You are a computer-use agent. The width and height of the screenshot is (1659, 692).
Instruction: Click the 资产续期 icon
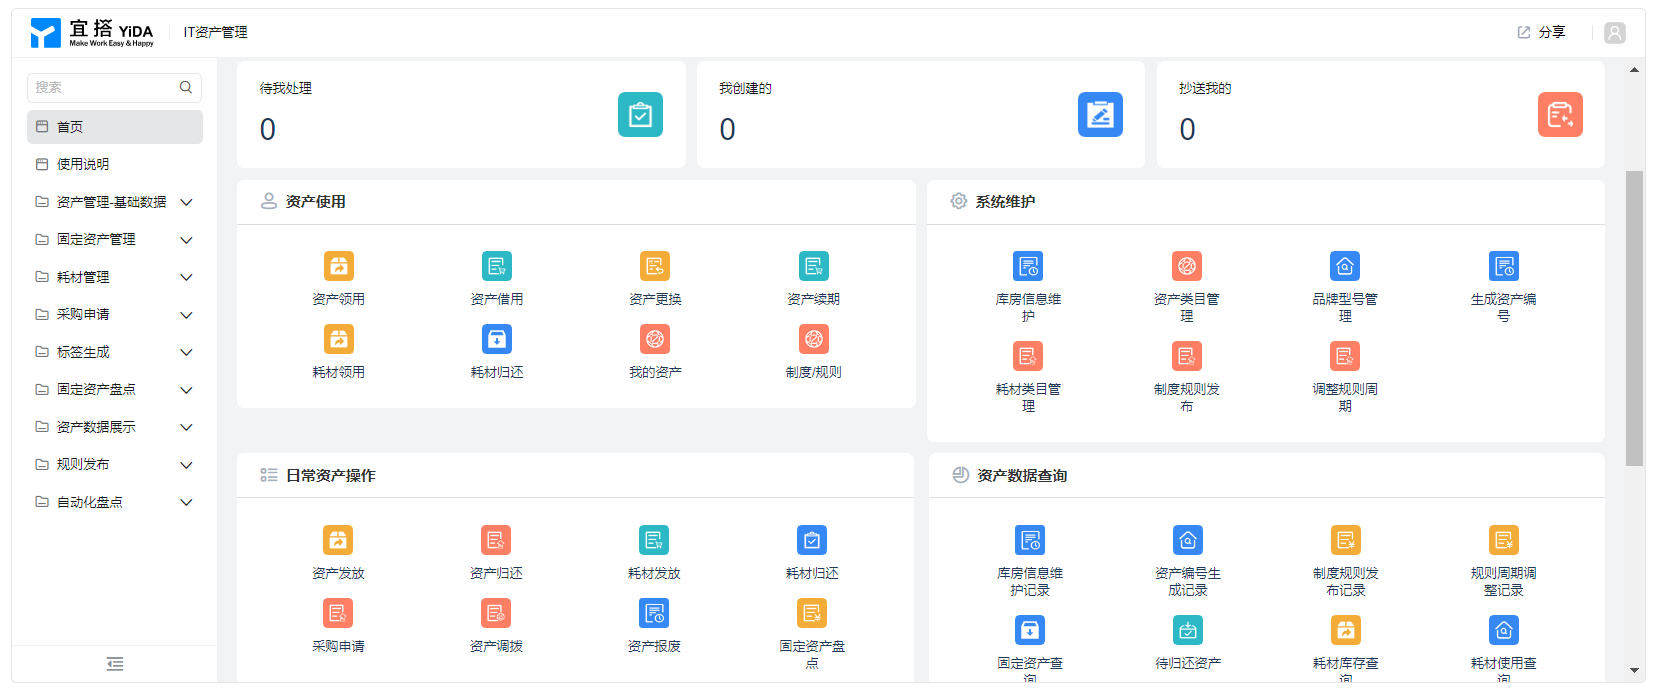tap(814, 266)
